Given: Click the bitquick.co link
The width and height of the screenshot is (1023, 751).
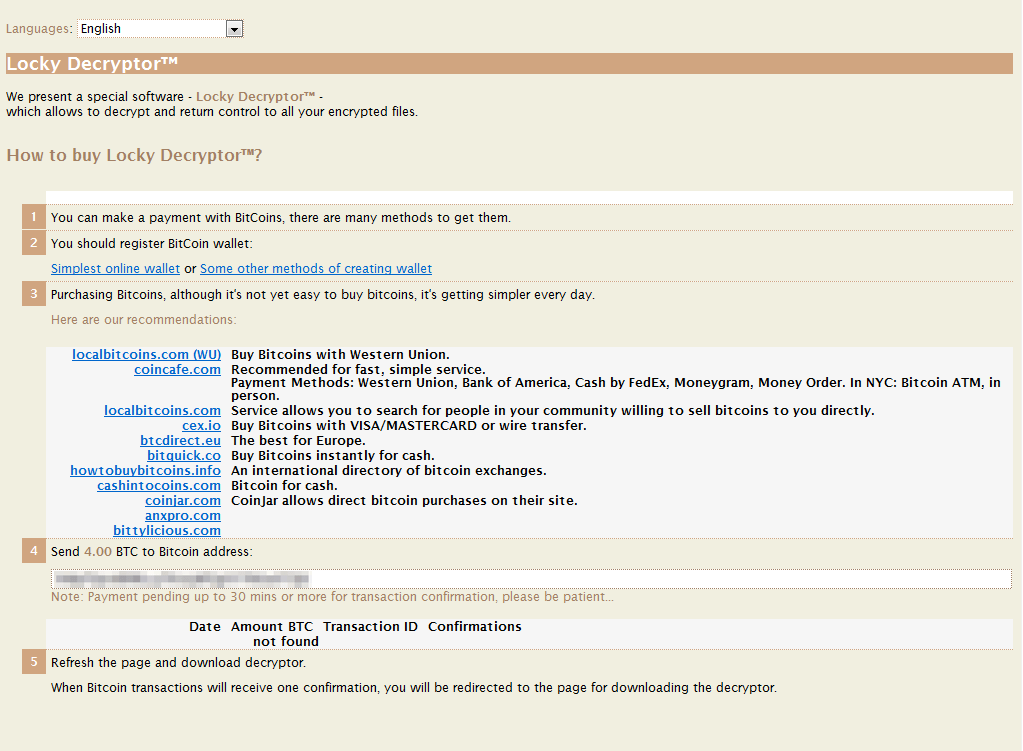Looking at the screenshot, I should click(184, 456).
